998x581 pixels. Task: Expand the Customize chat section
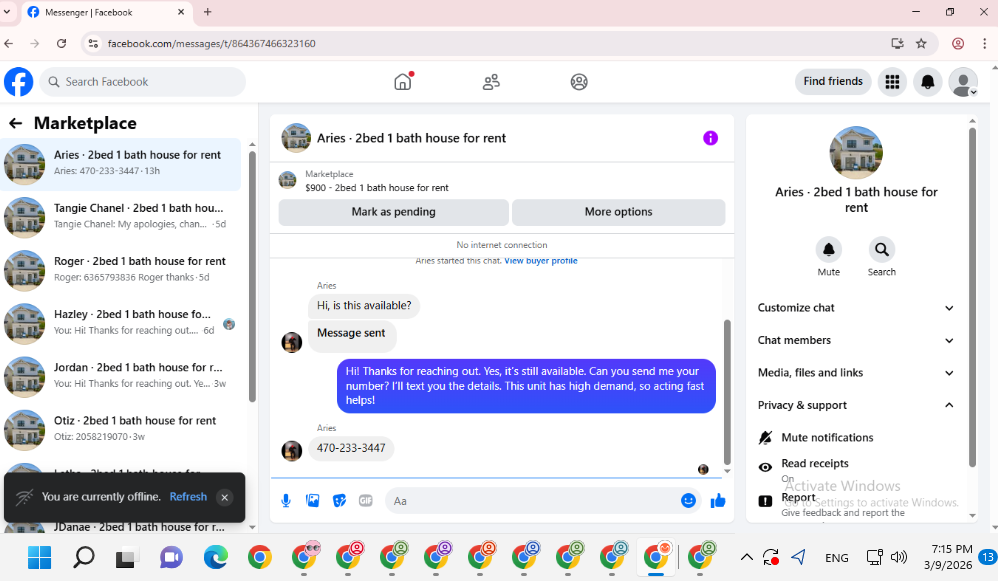(855, 308)
